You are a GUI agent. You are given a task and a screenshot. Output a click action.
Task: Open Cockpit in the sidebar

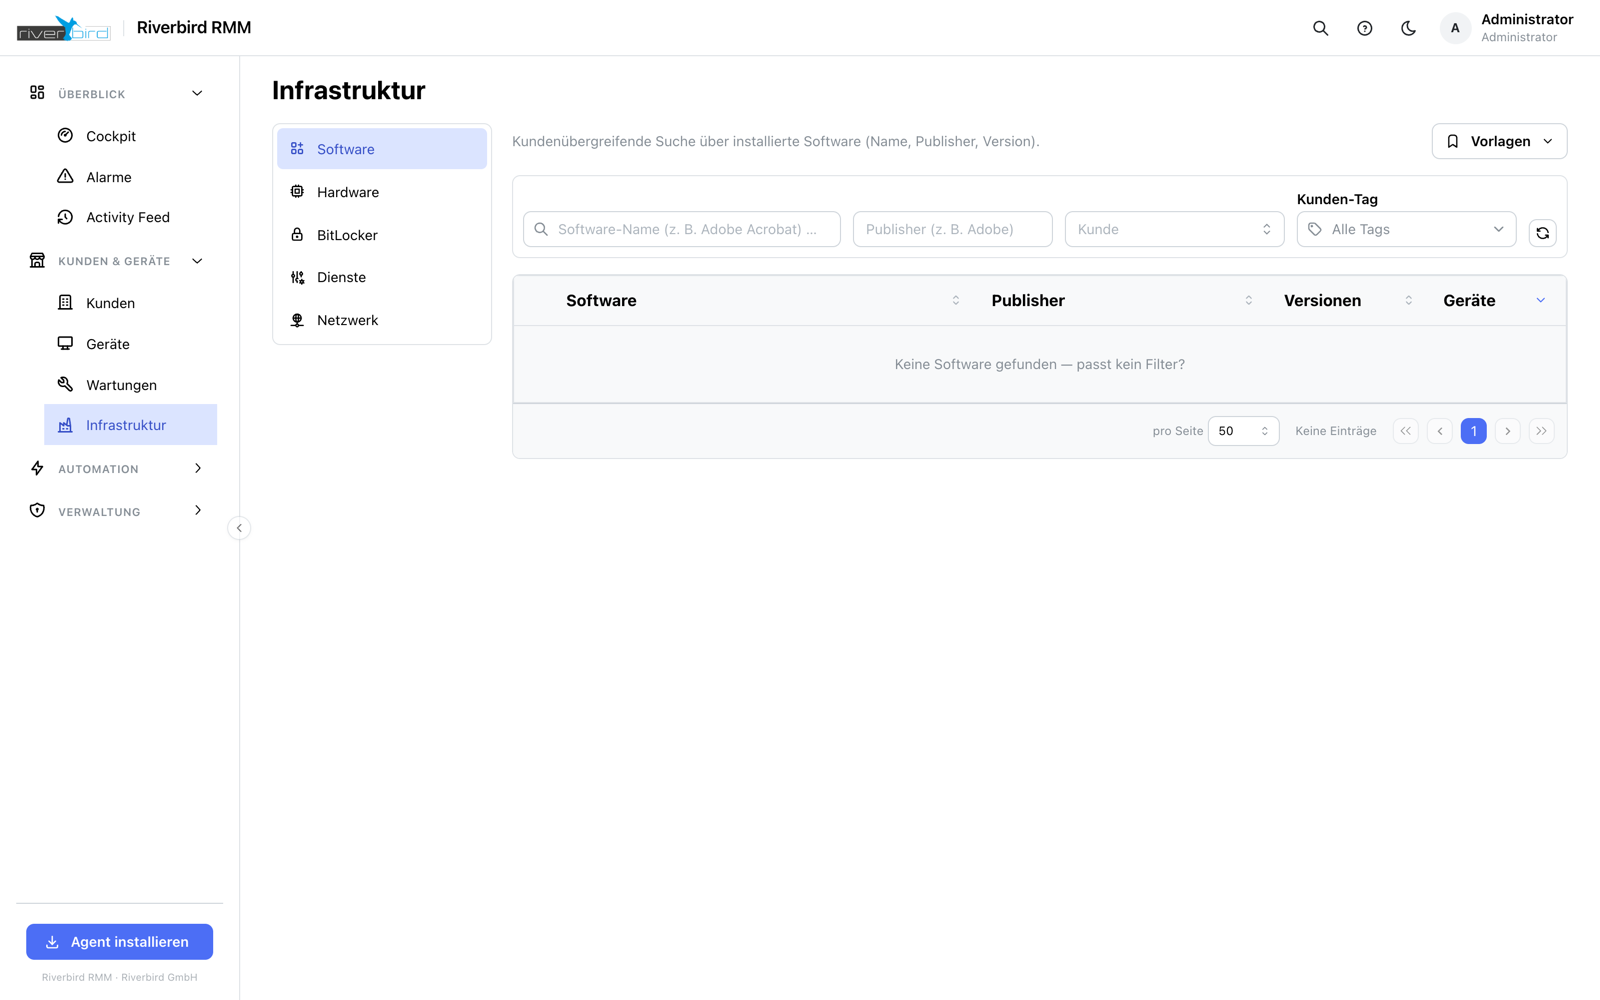click(130, 136)
